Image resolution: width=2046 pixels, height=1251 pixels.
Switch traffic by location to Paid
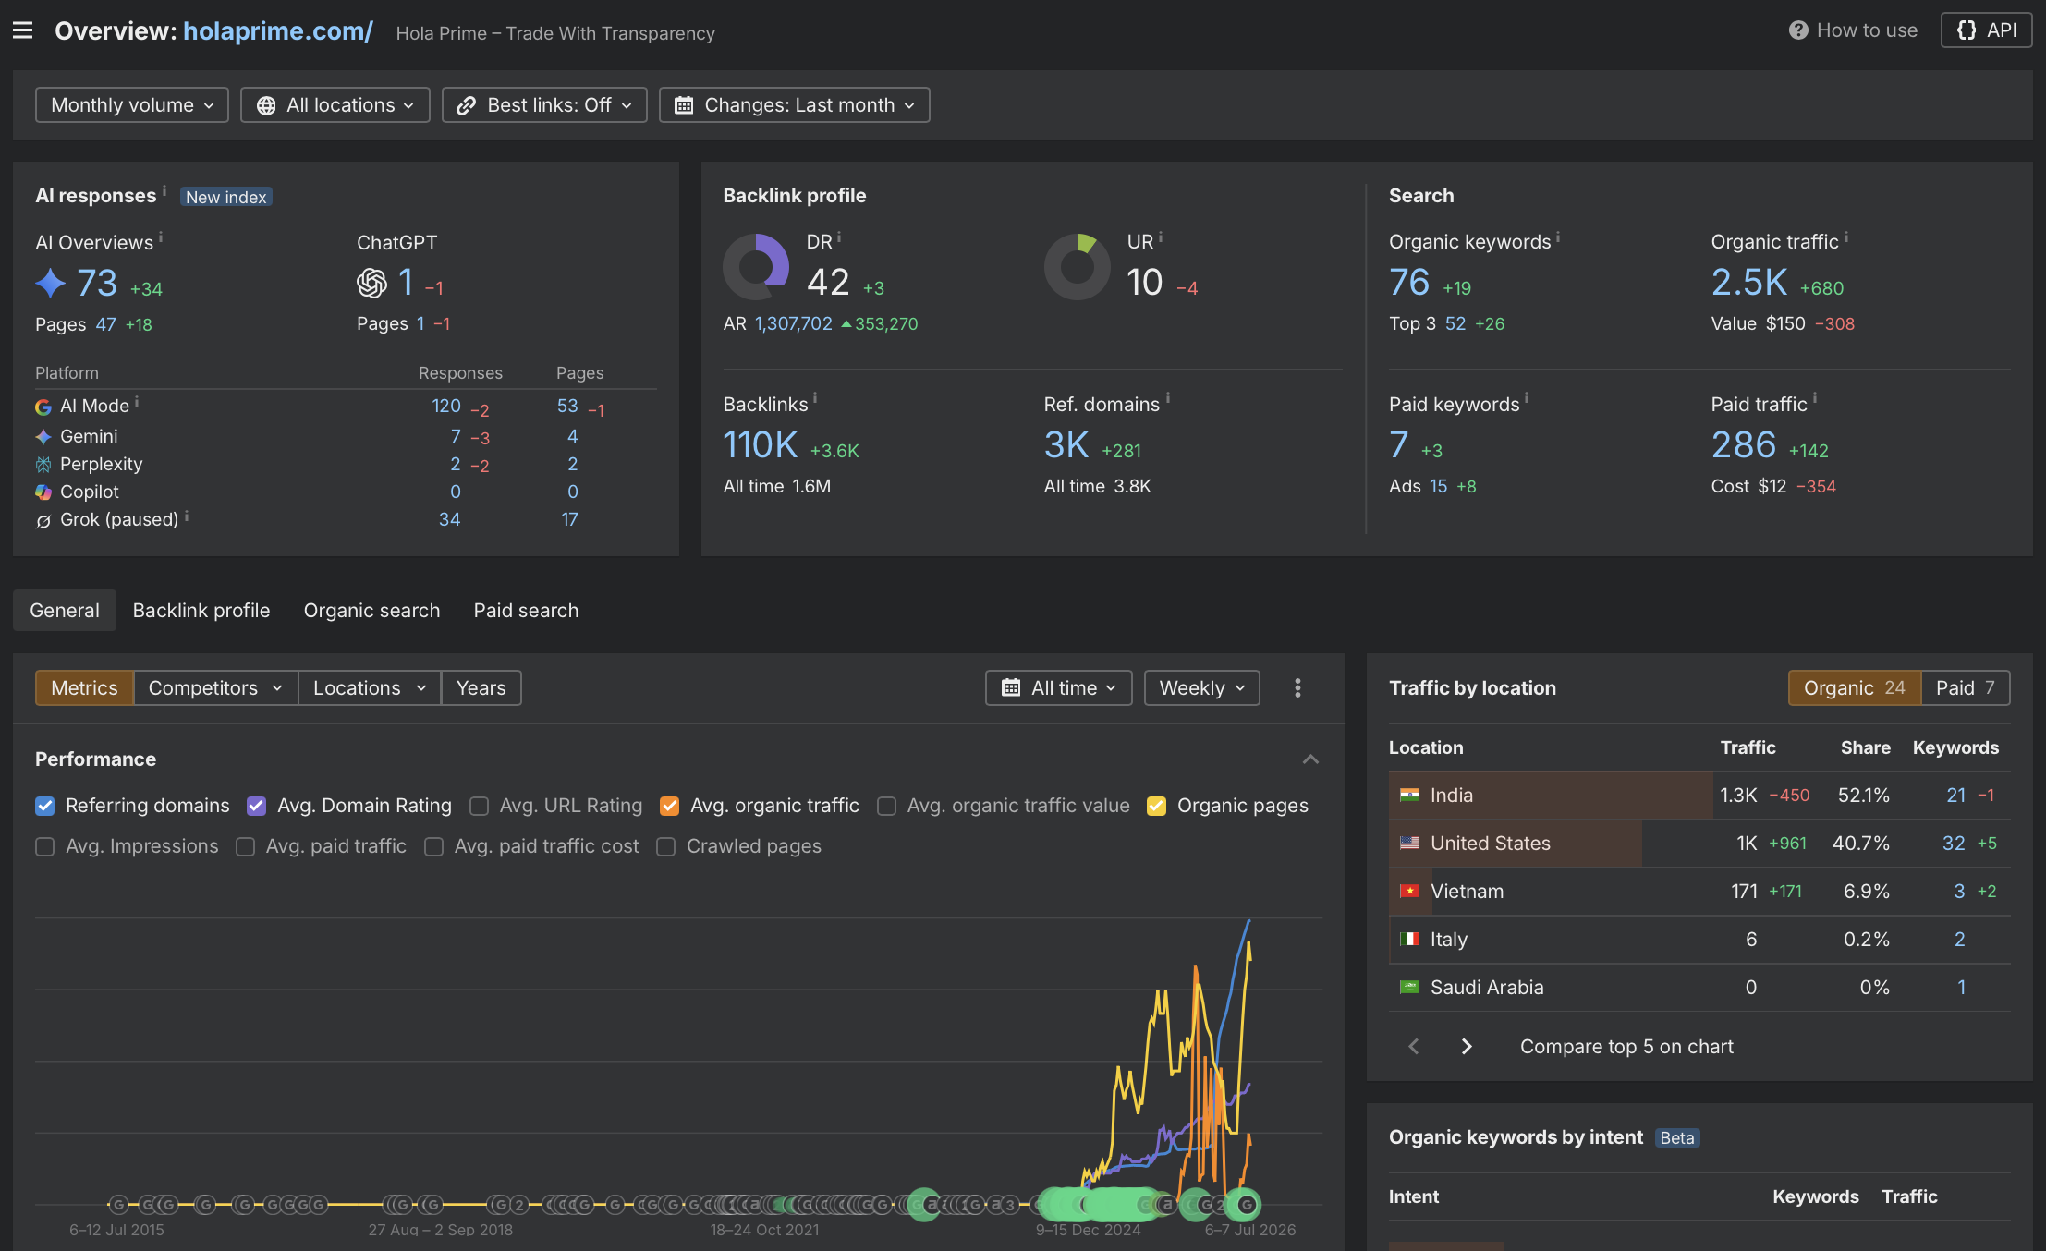coord(1965,688)
